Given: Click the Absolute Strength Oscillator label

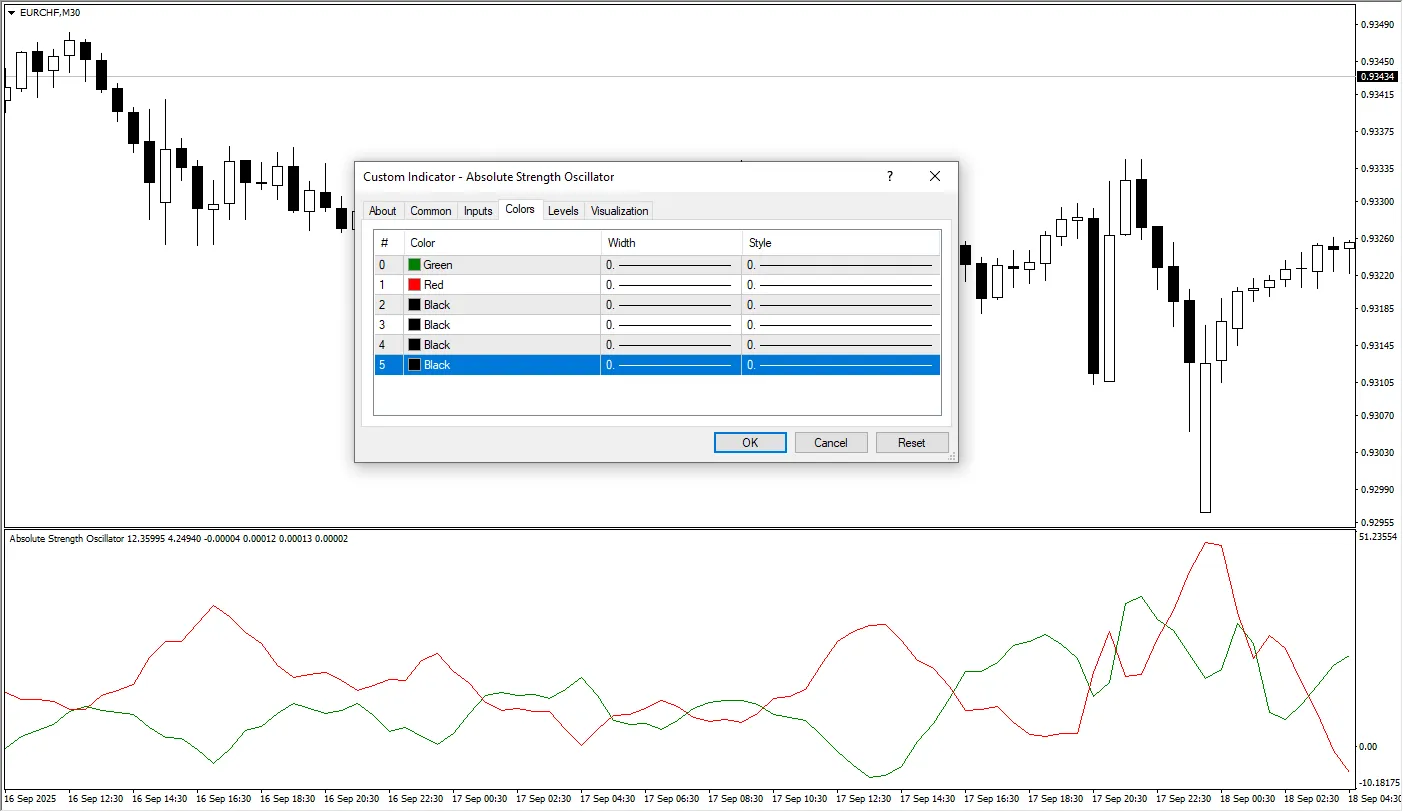Looking at the screenshot, I should click(65, 538).
